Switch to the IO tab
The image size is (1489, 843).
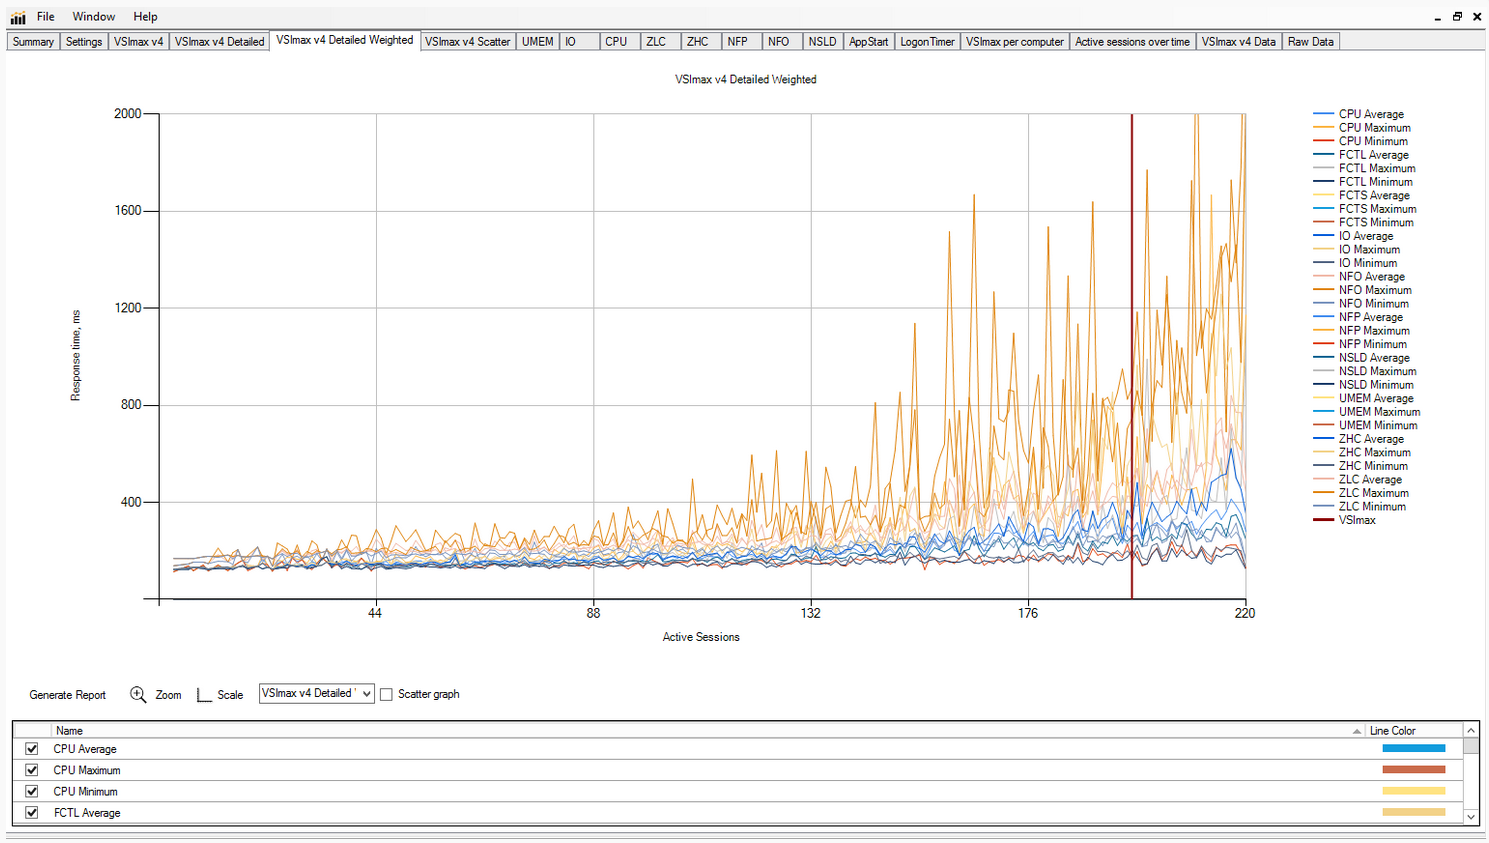[579, 42]
